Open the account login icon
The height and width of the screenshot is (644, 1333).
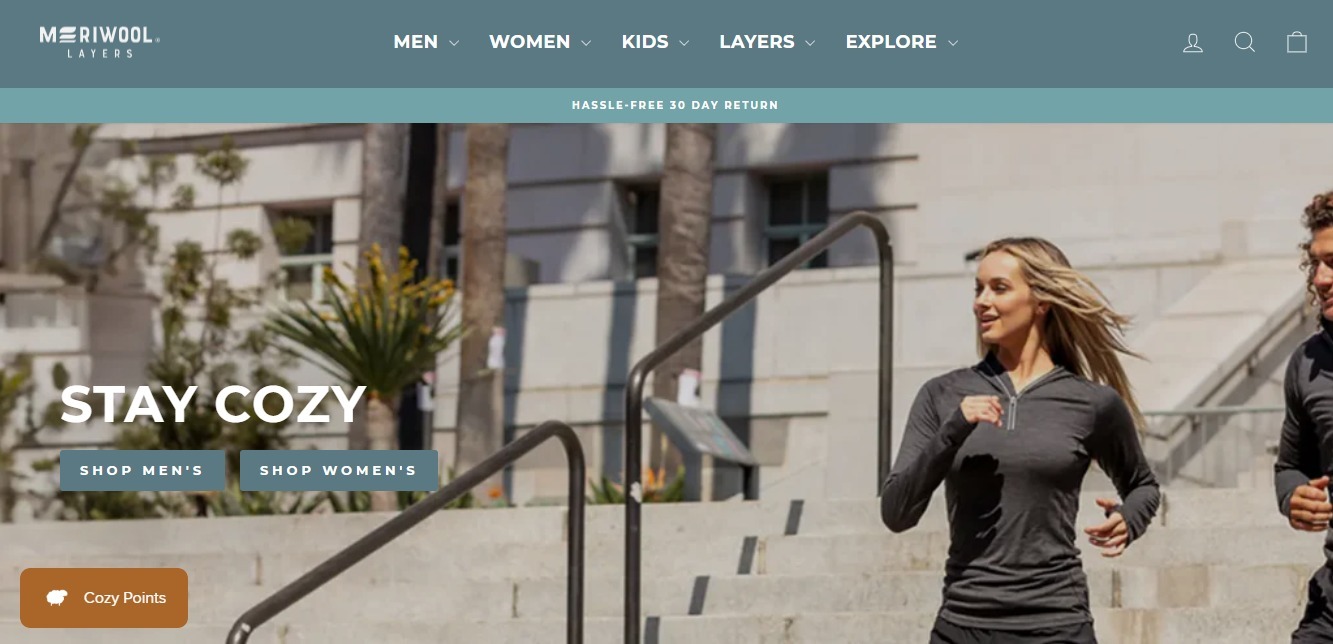coord(1192,42)
